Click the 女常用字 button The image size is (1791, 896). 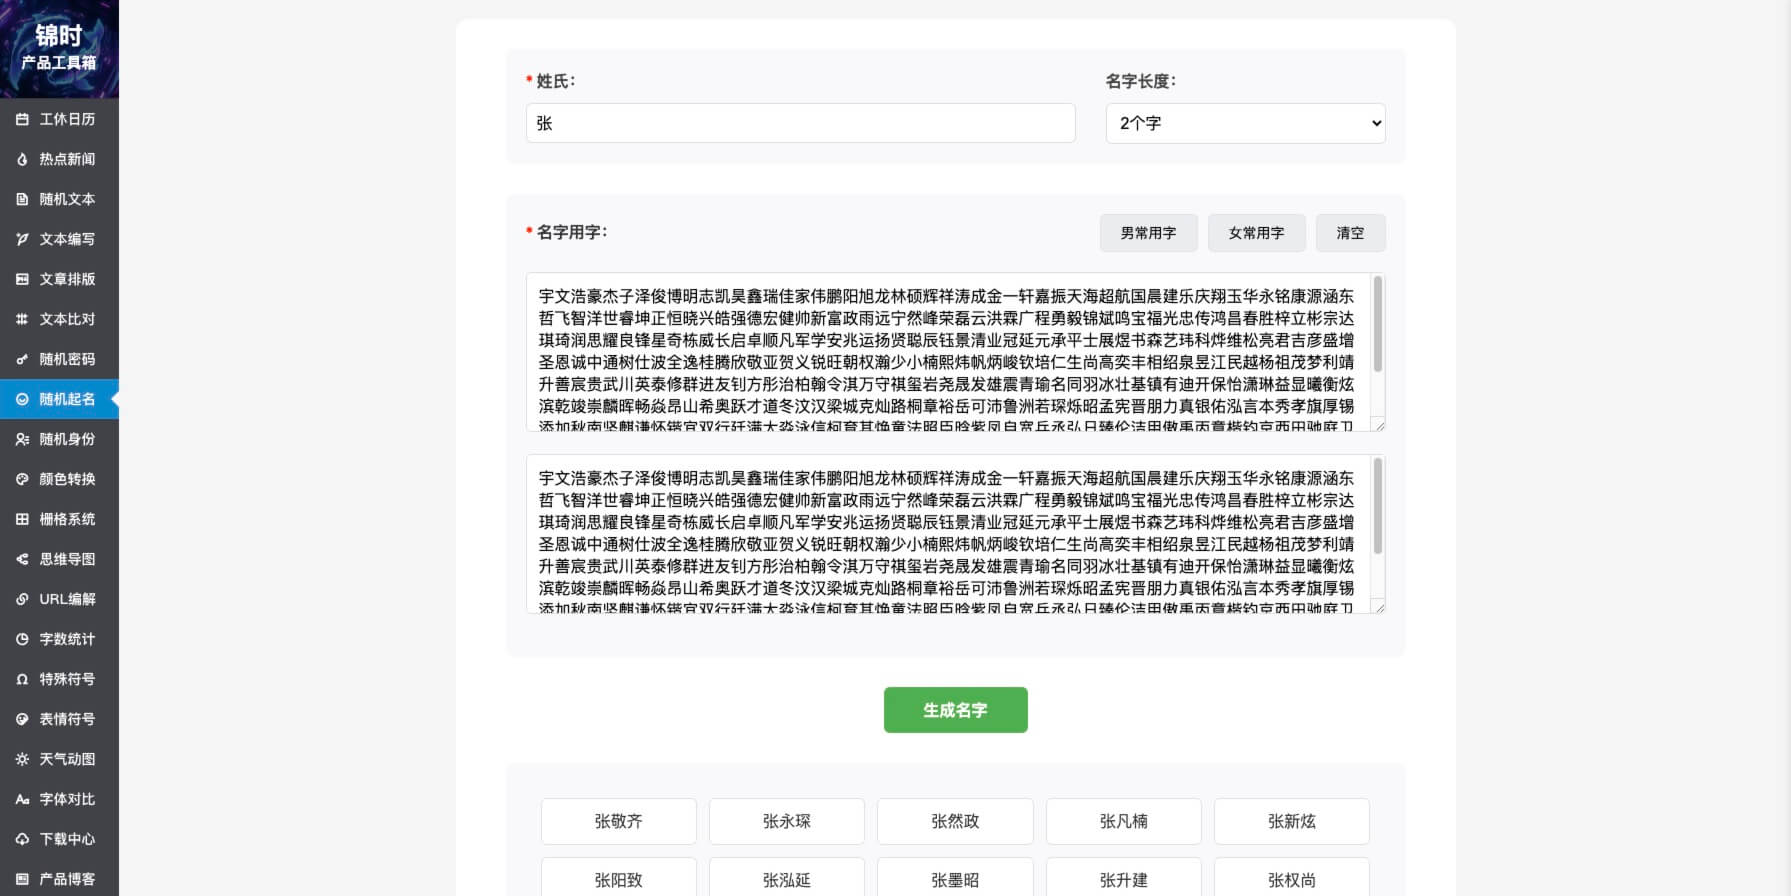[1256, 233]
